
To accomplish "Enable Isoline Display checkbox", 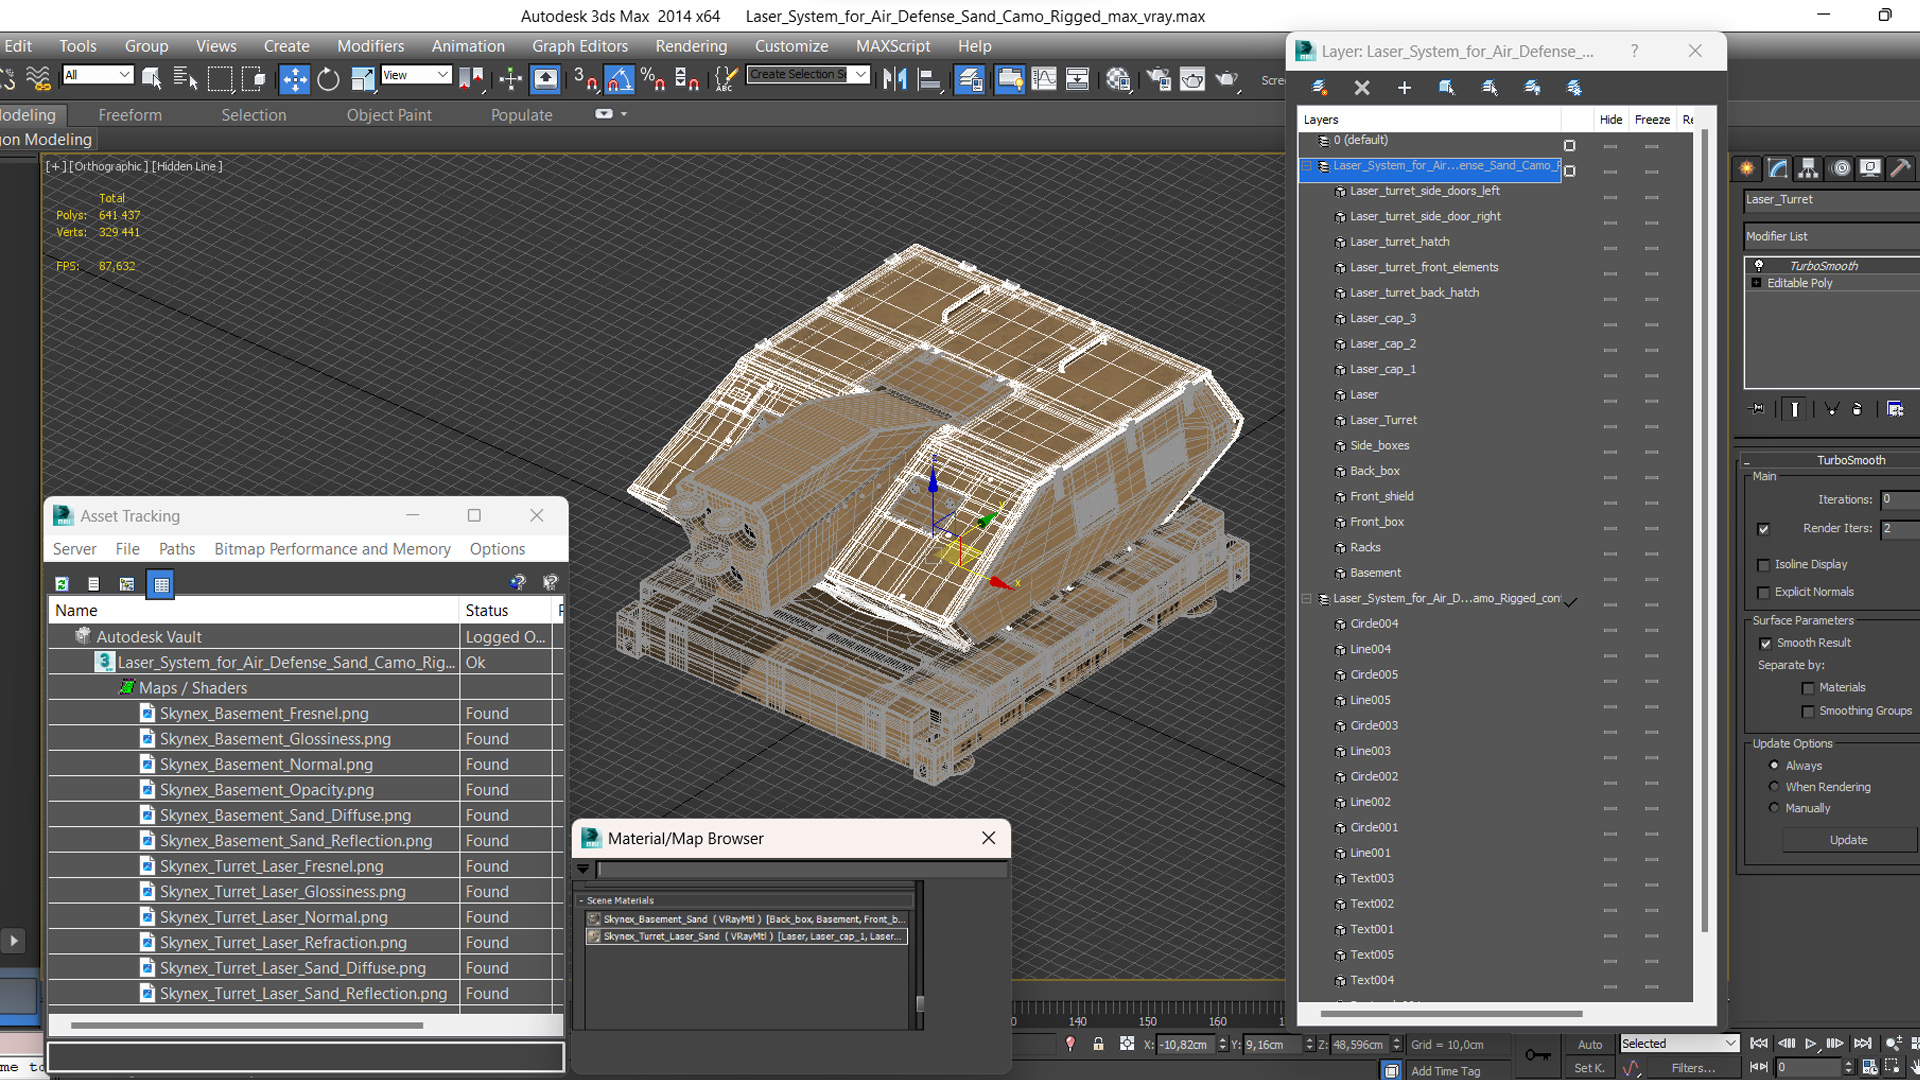I will pos(1764,565).
